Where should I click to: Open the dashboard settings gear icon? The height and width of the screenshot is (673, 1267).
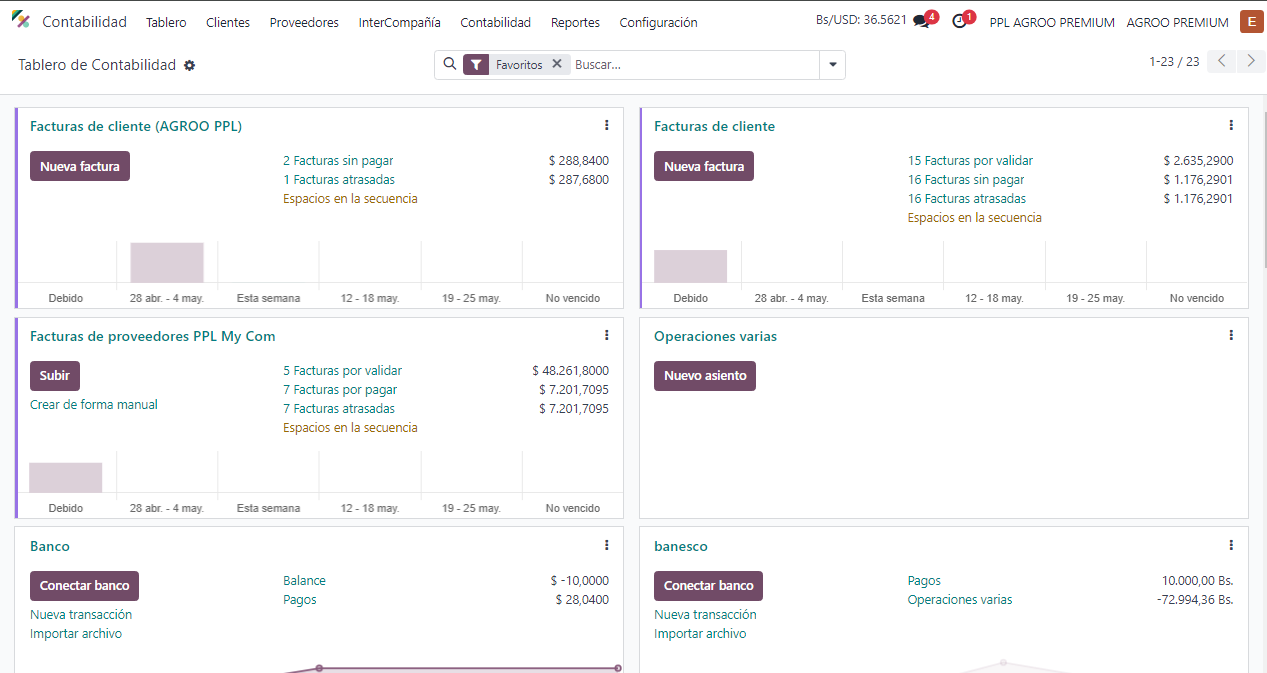click(190, 65)
